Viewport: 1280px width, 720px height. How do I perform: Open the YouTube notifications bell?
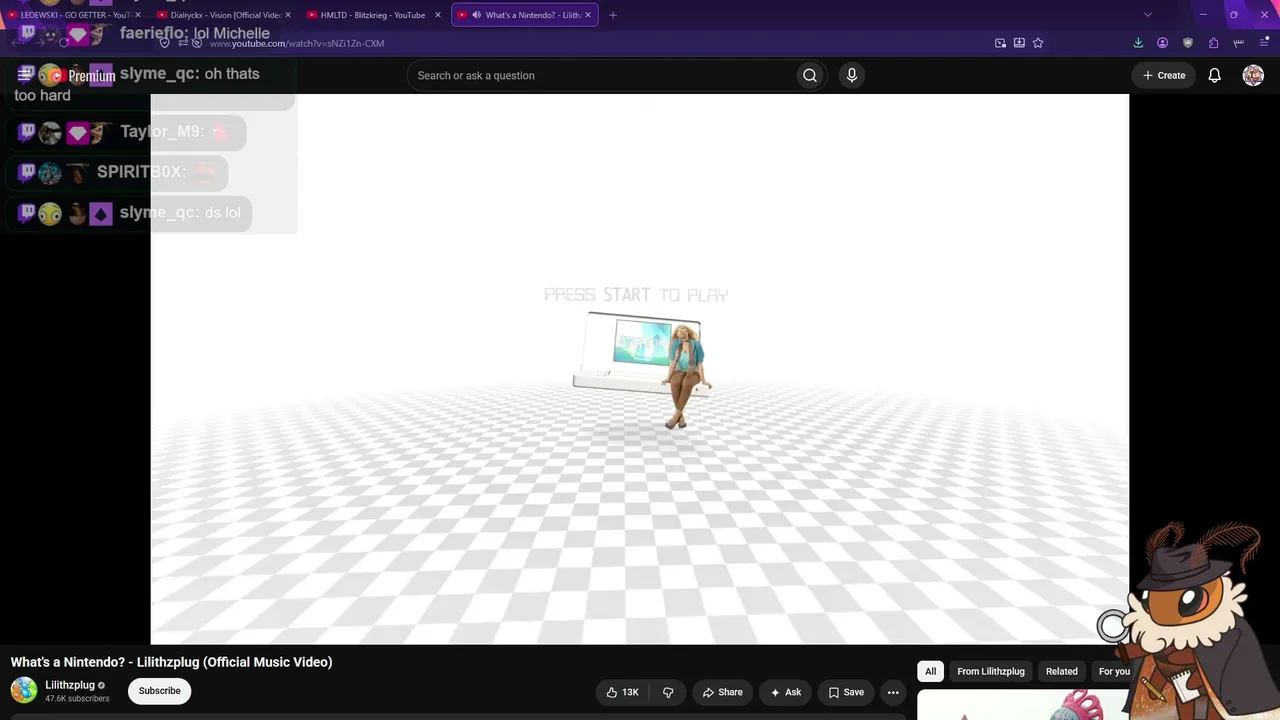coord(1215,75)
